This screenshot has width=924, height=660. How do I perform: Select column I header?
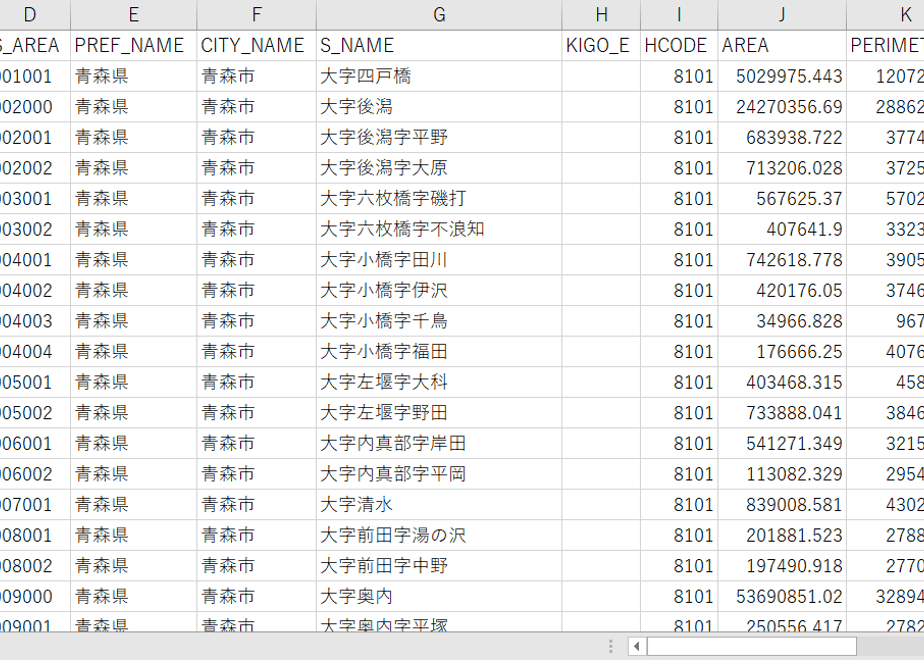click(679, 15)
